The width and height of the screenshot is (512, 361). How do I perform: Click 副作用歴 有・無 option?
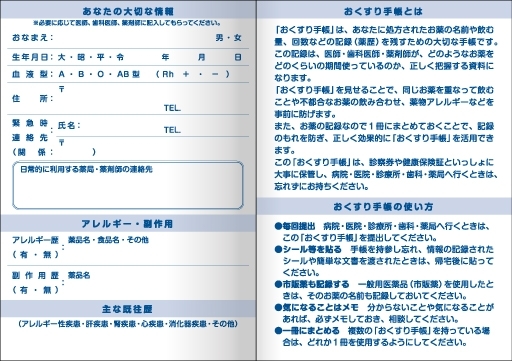[x=35, y=290]
